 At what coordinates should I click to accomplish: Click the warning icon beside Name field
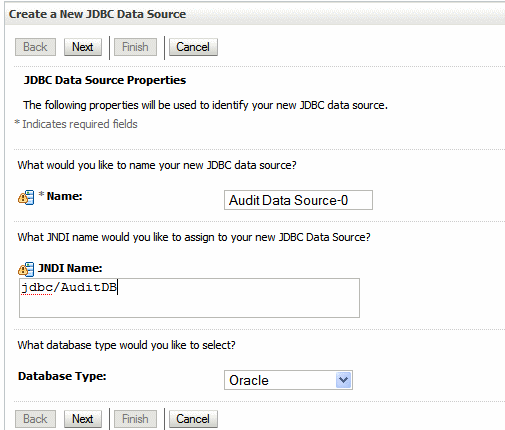(26, 197)
